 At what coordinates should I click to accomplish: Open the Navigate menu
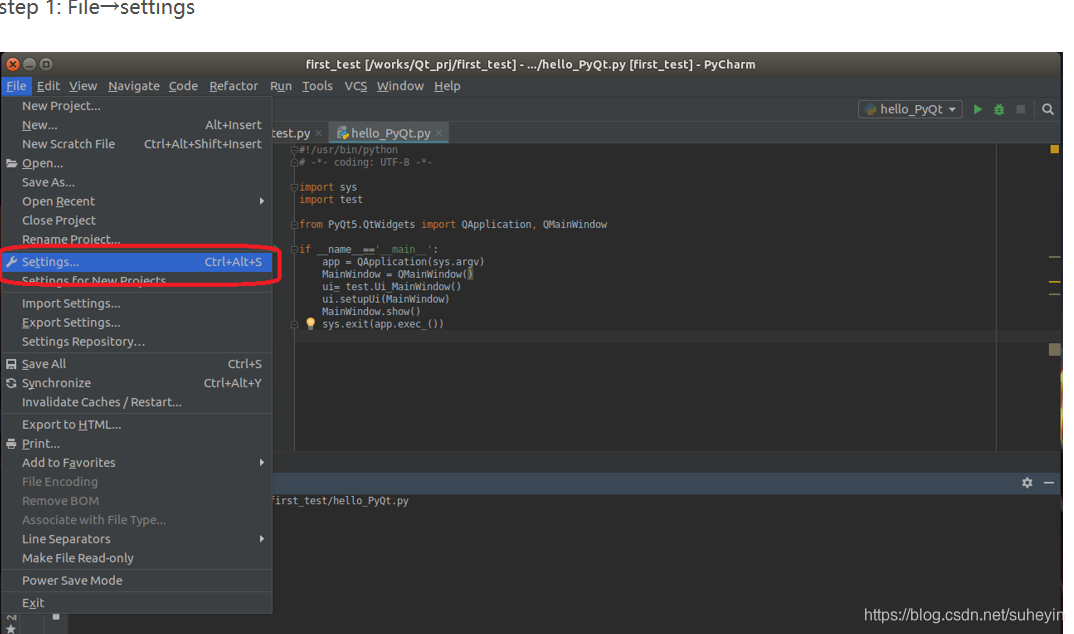coord(134,86)
